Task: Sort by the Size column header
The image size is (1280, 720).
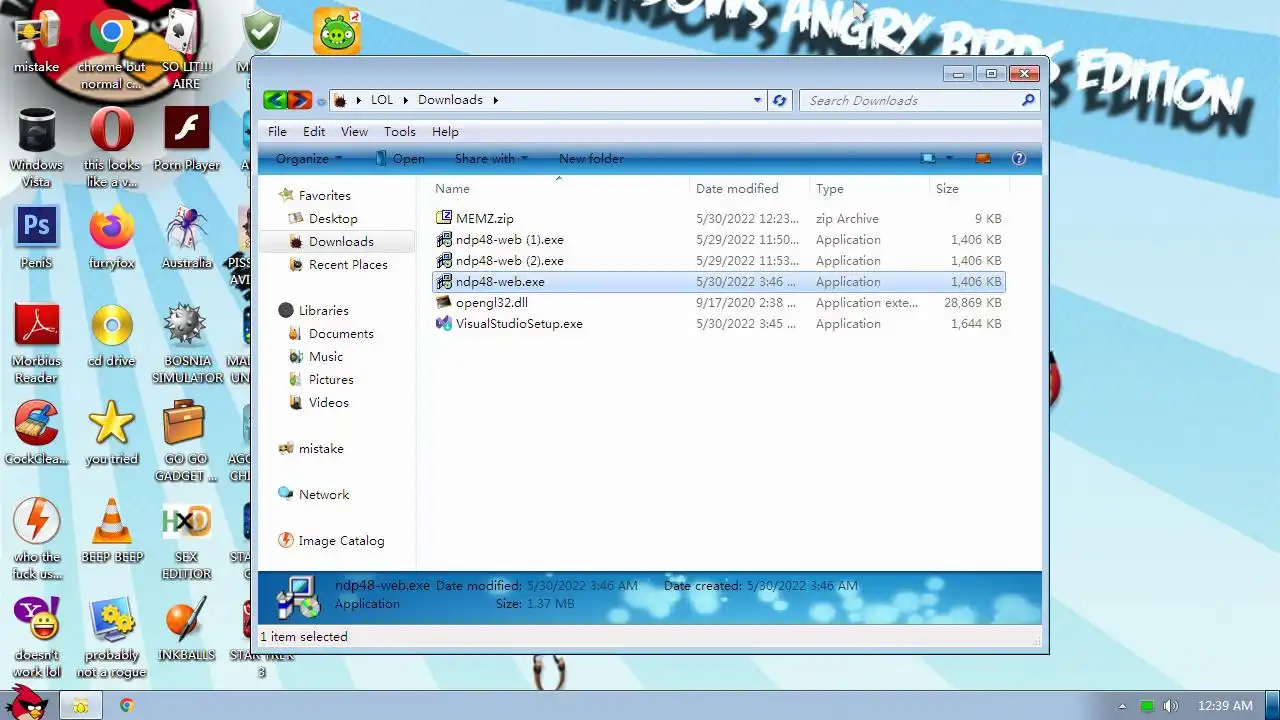Action: pos(968,188)
